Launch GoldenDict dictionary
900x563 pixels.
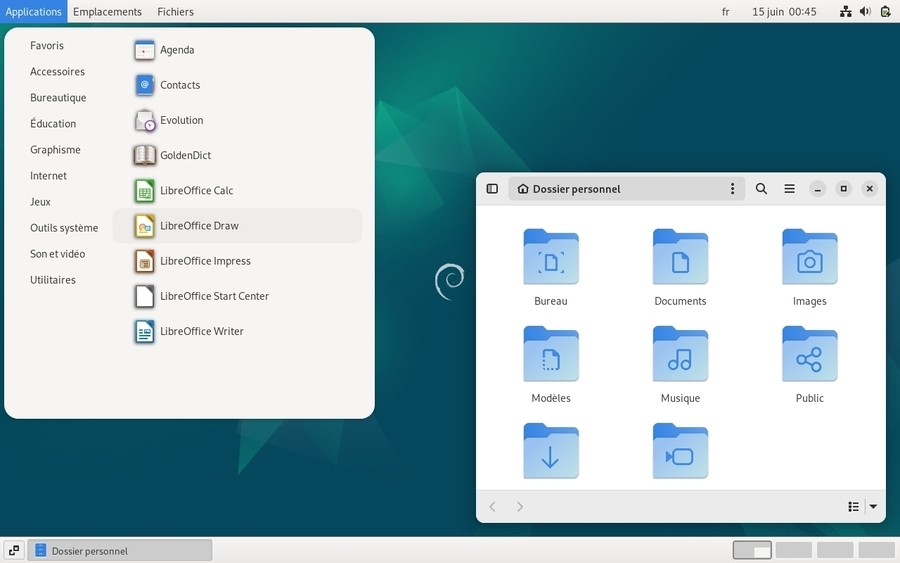click(237, 155)
